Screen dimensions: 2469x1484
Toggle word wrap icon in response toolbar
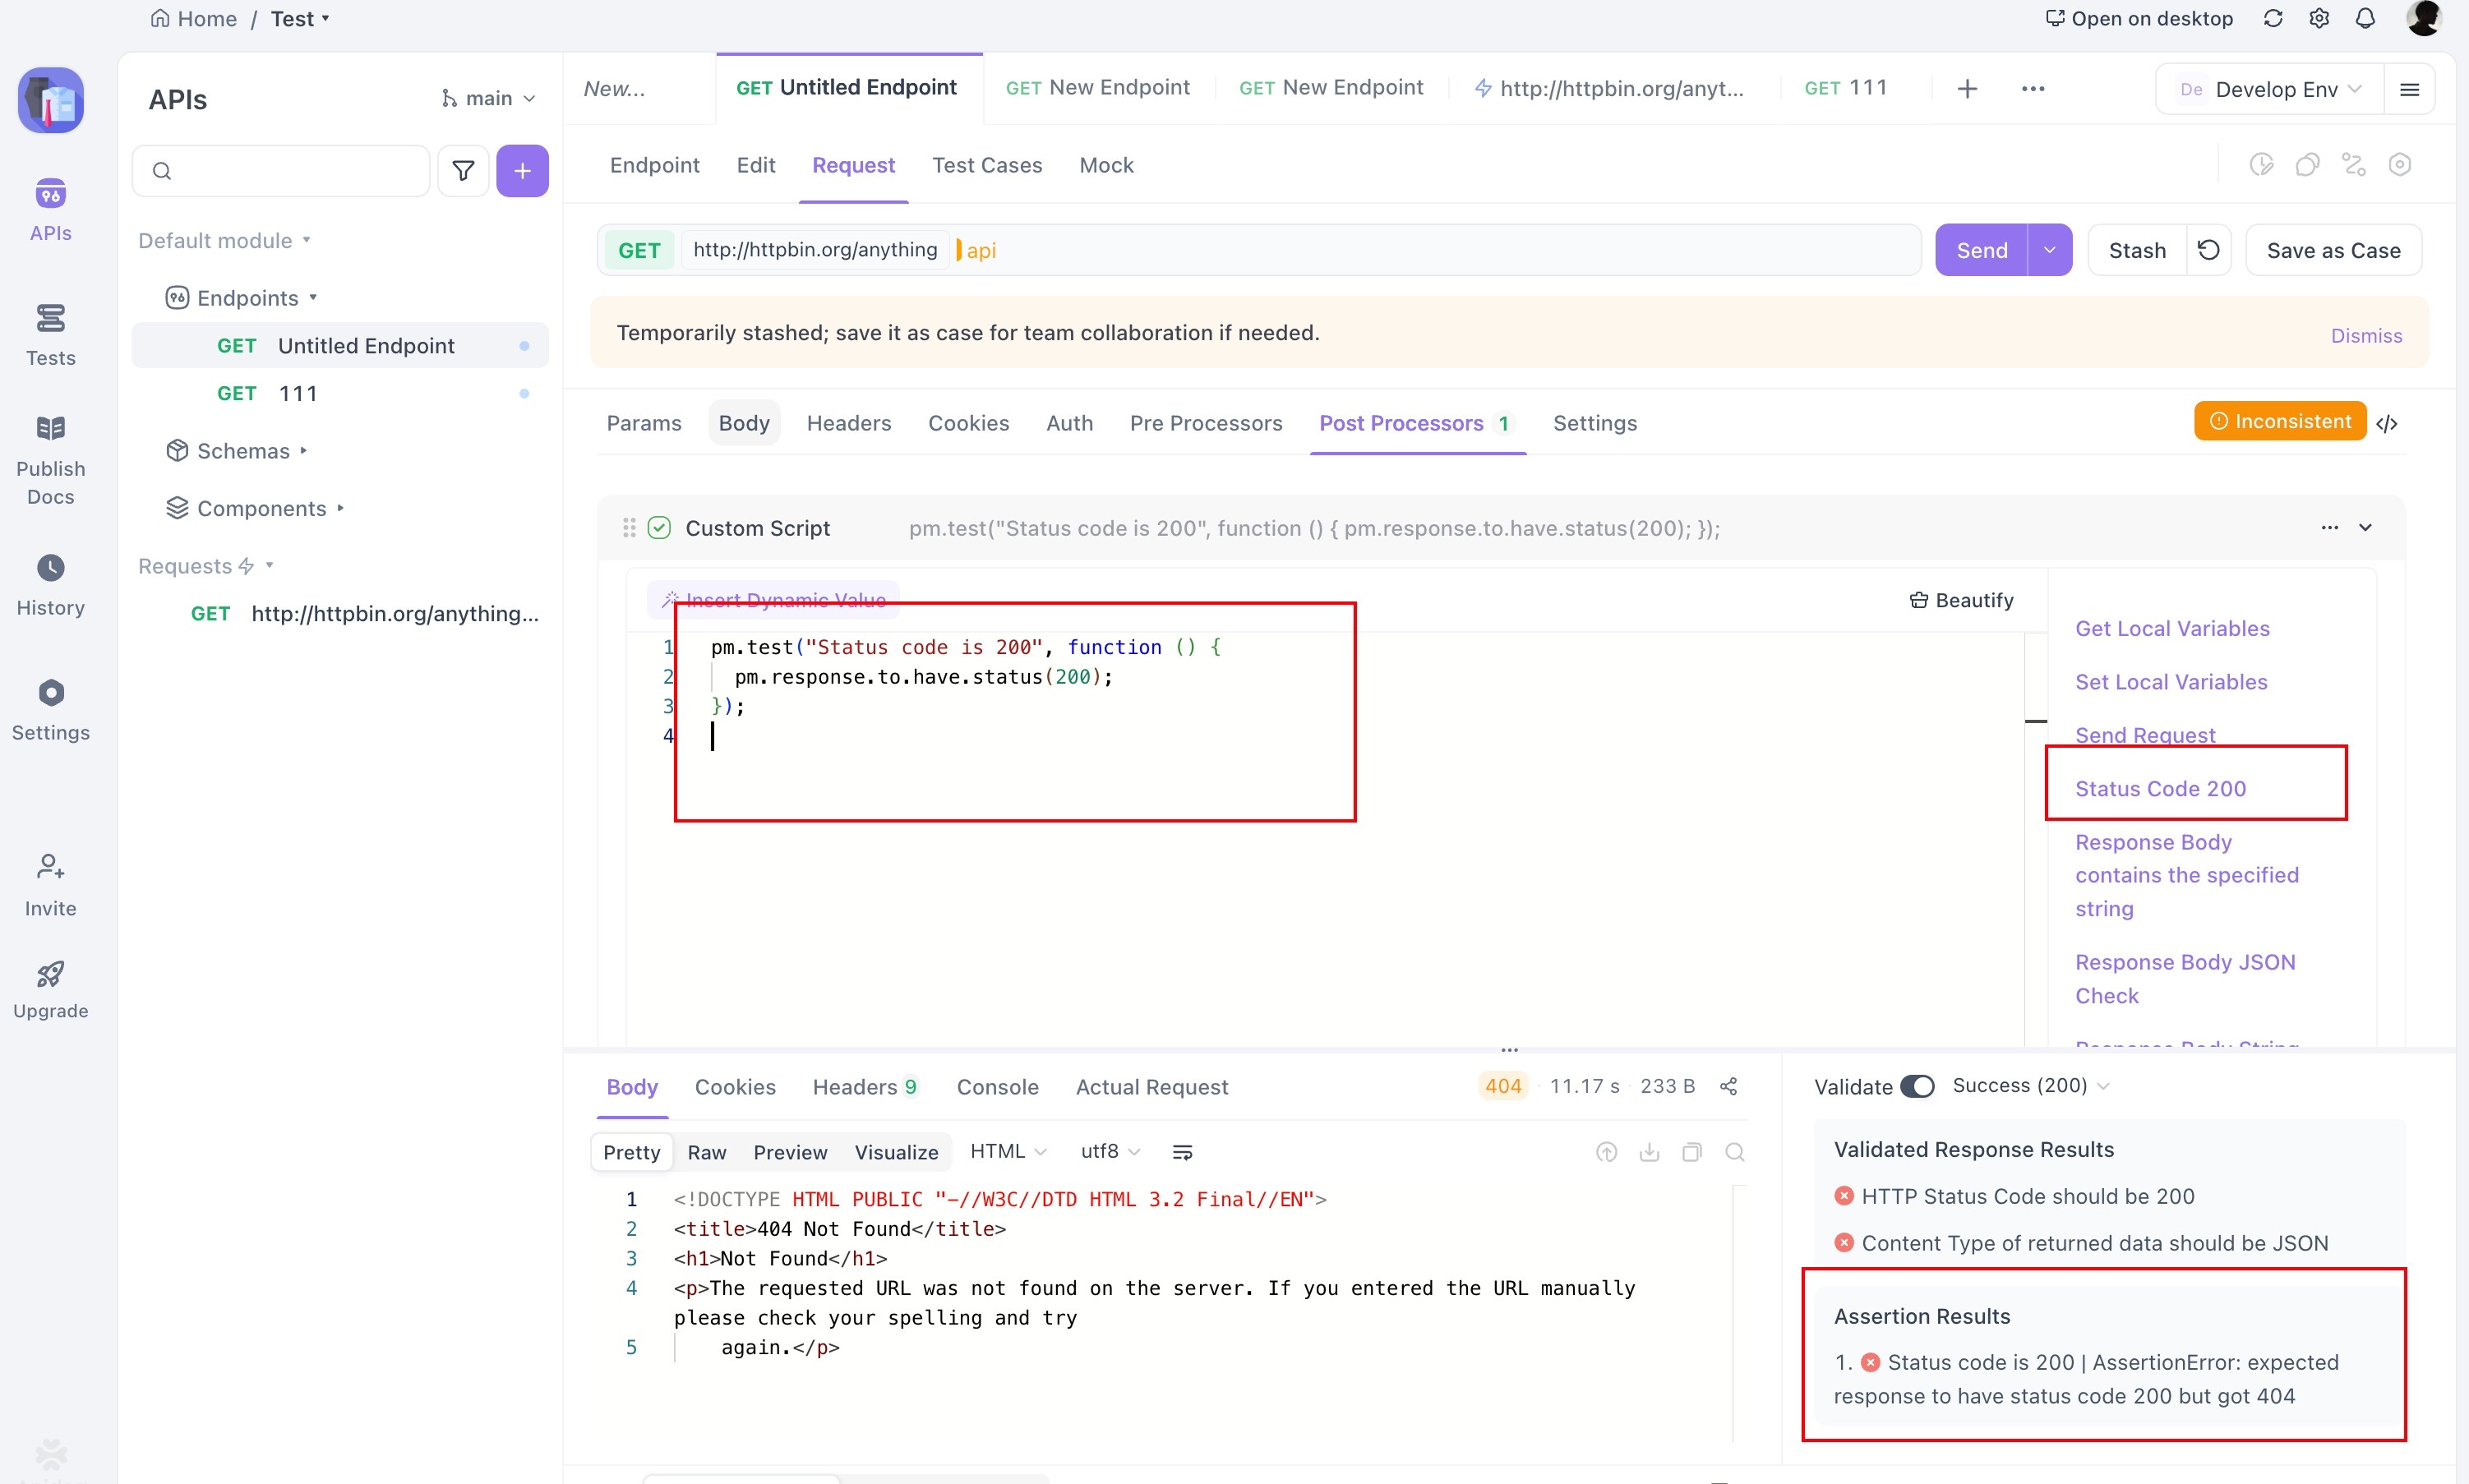pos(1182,1152)
